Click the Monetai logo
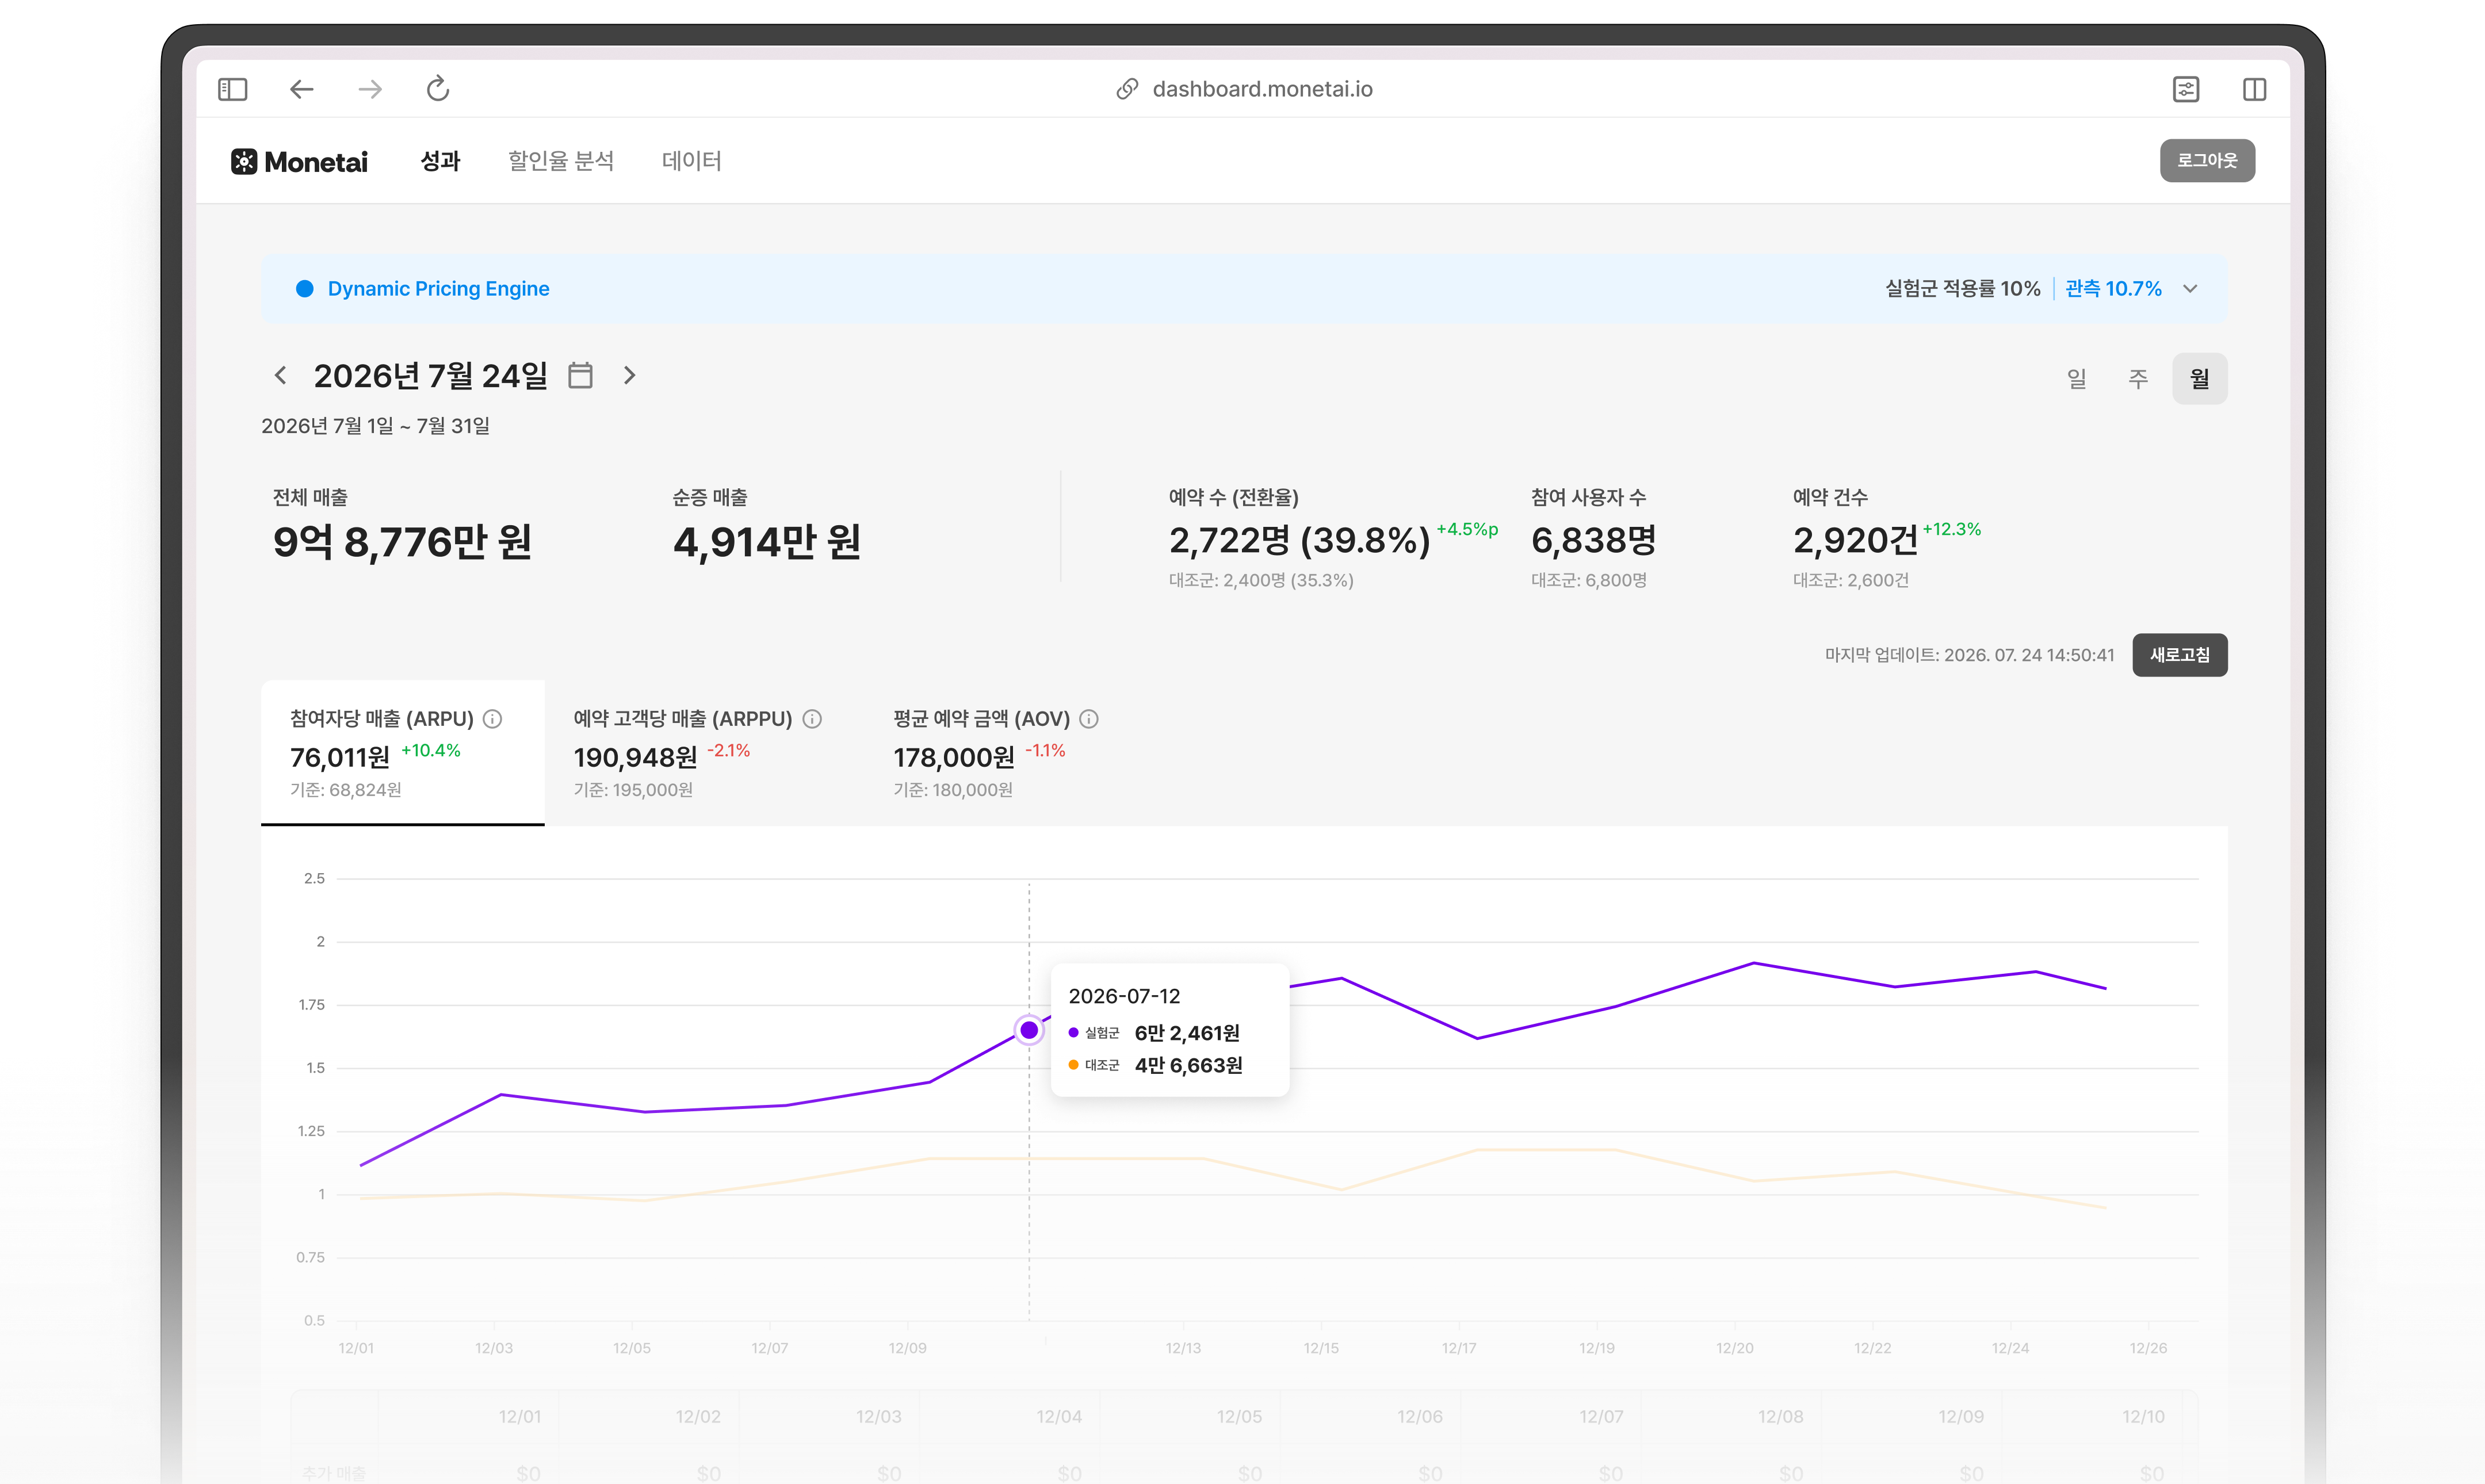This screenshot has width=2485, height=1484. 299,161
